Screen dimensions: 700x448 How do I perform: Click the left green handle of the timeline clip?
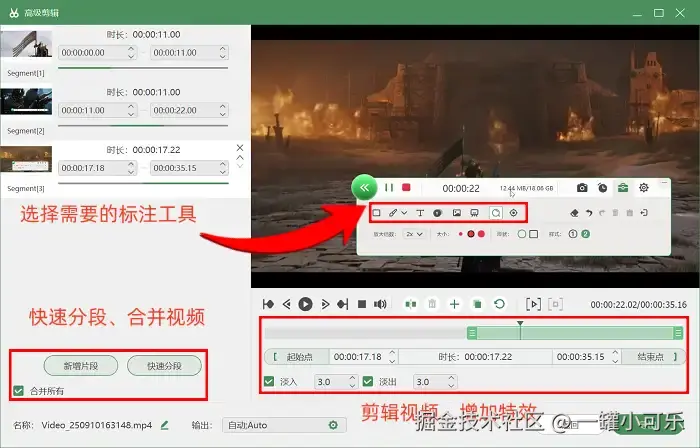point(472,333)
